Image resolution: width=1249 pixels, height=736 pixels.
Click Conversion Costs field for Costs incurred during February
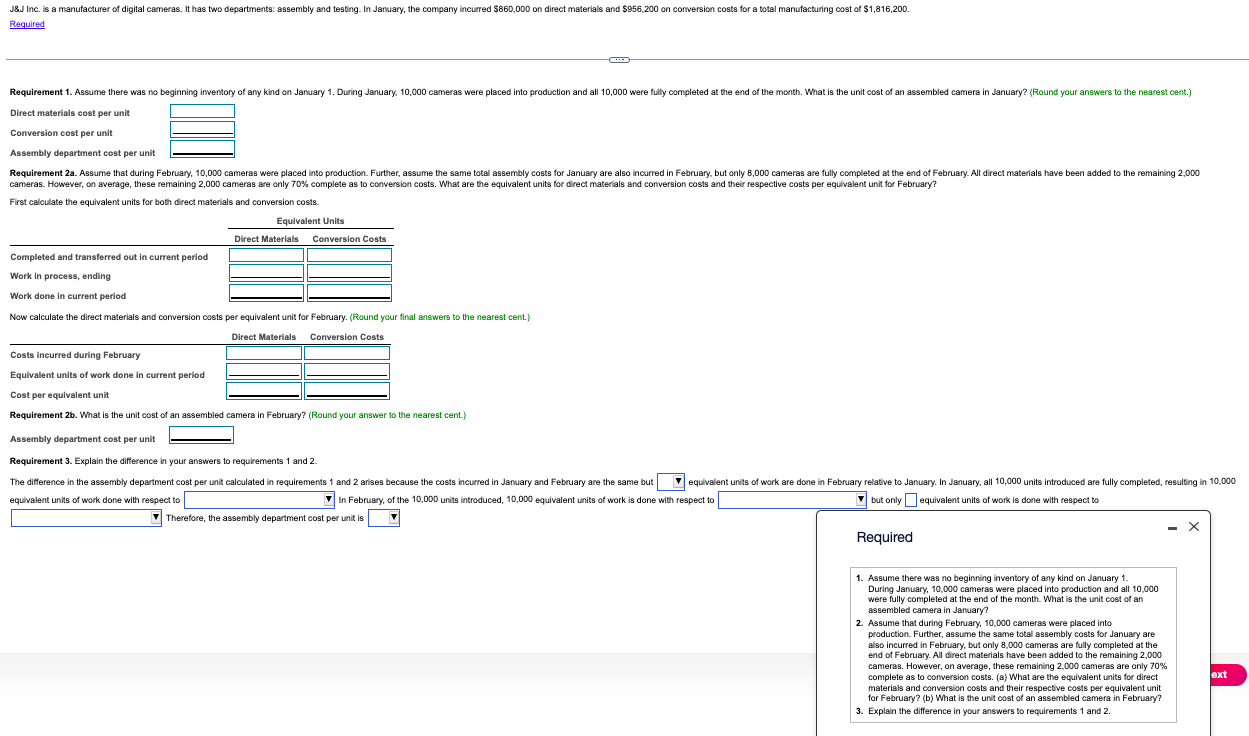click(x=347, y=353)
